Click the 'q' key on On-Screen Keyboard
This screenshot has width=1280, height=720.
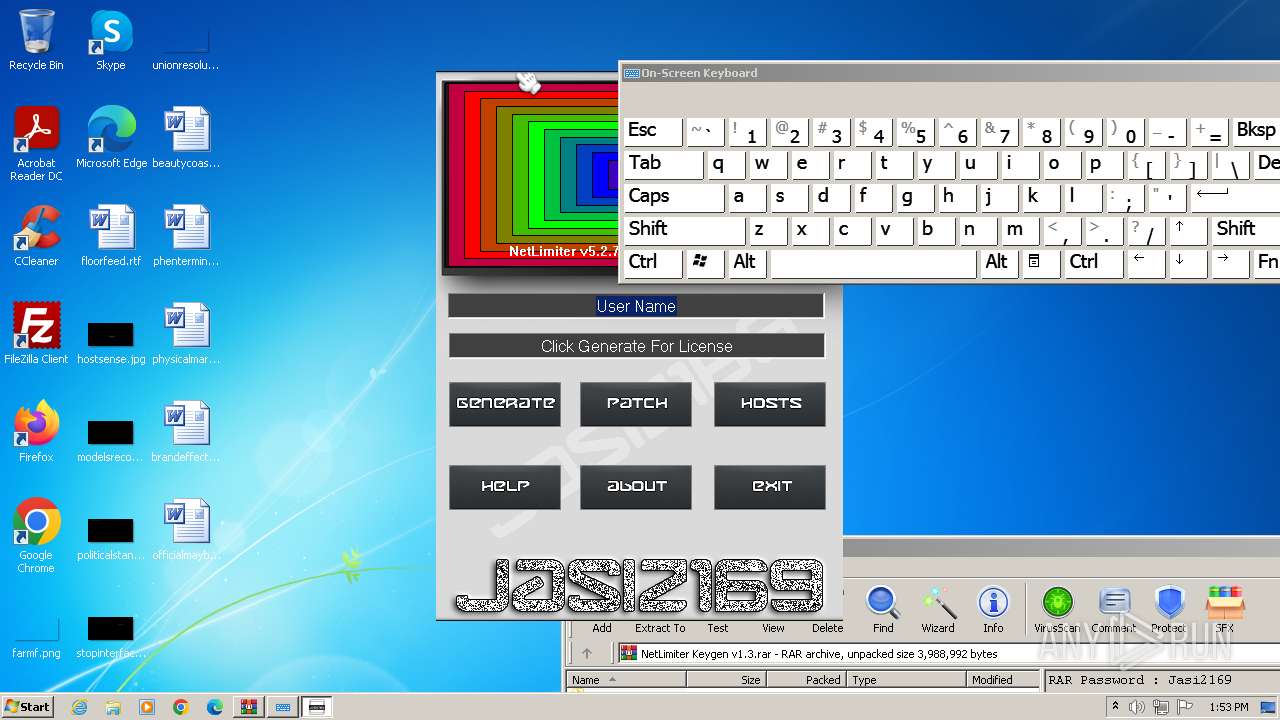[726, 164]
